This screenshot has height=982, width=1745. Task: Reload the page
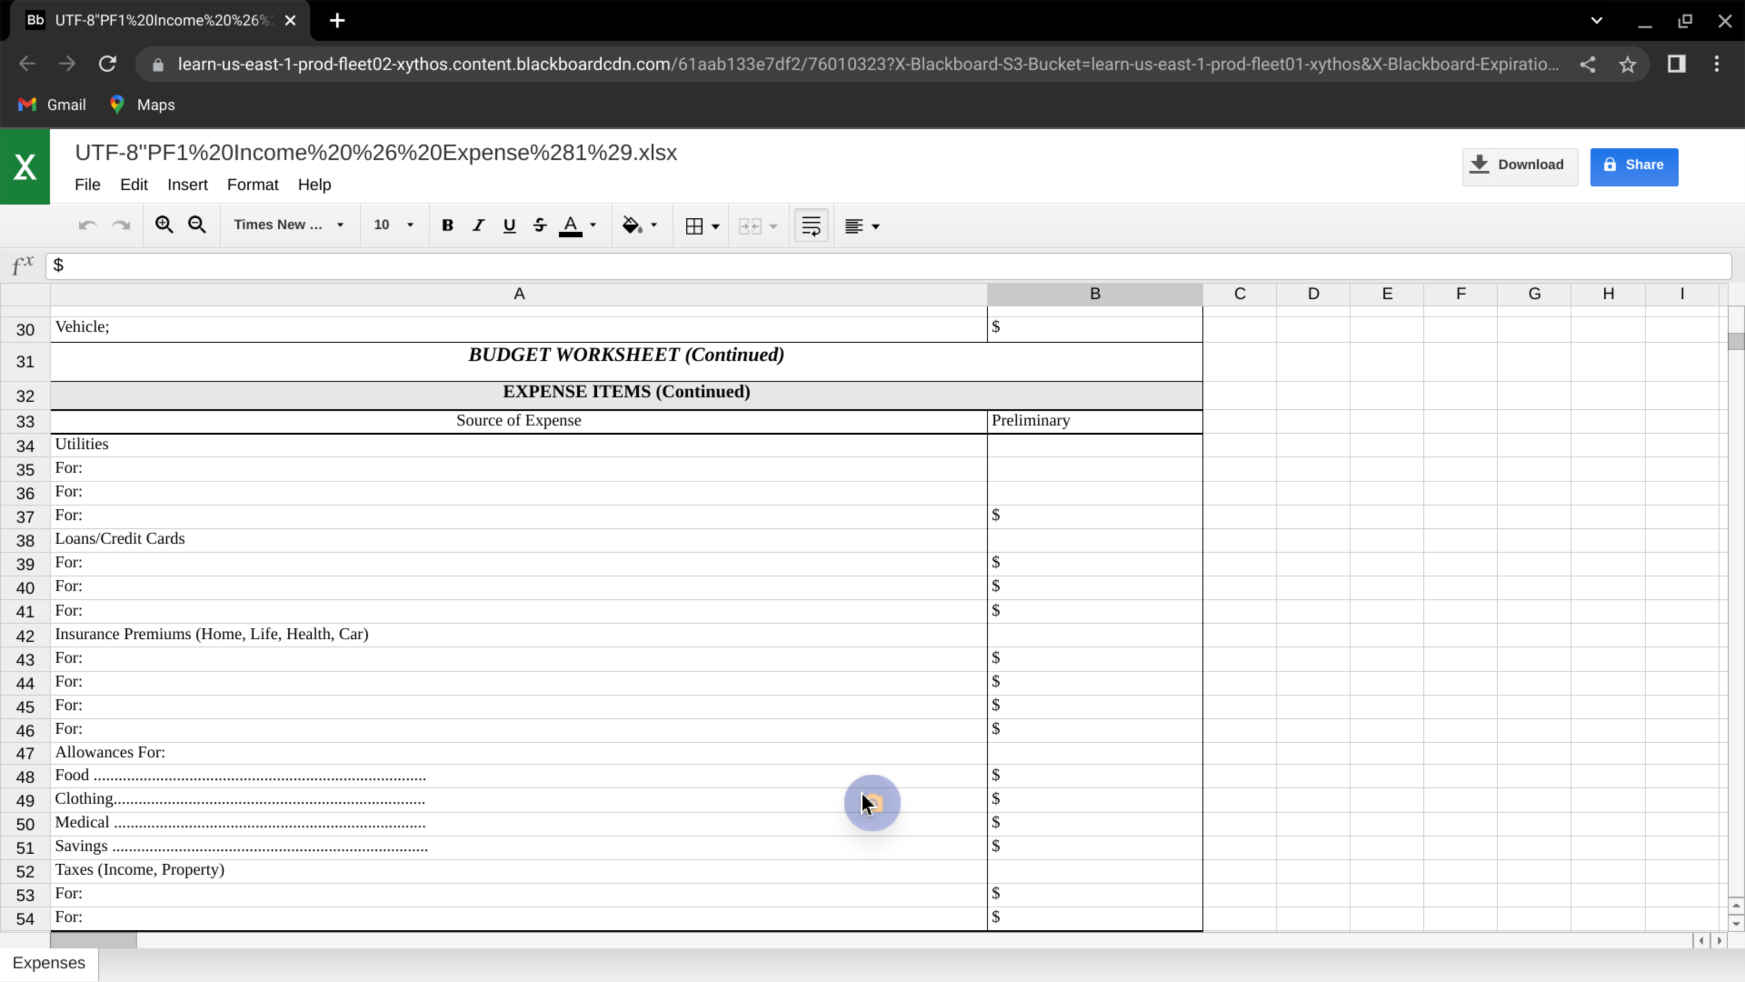[x=108, y=64]
